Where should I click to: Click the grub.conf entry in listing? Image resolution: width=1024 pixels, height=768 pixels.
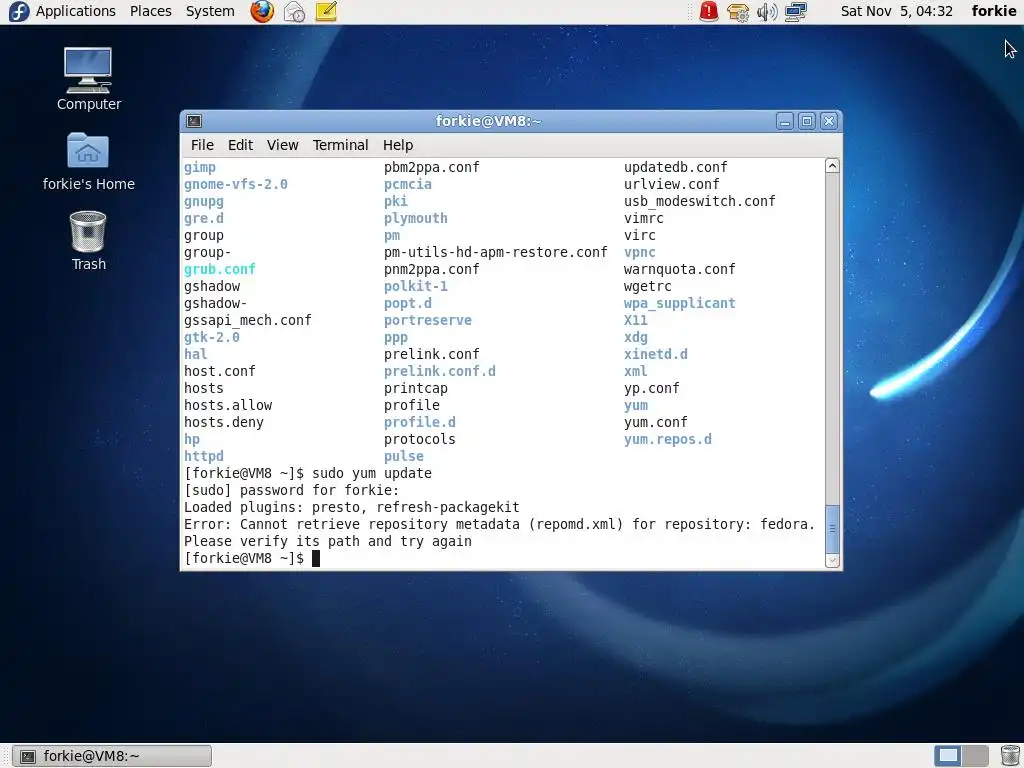coord(219,269)
